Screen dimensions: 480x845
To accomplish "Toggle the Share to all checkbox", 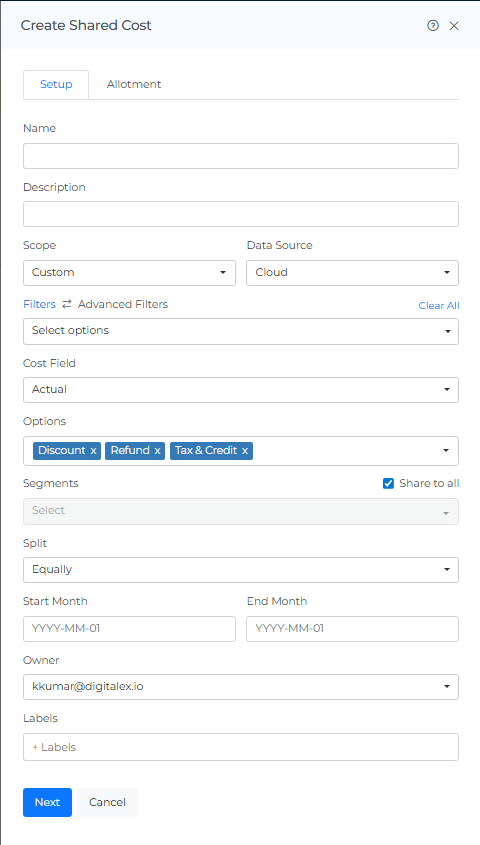I will point(388,483).
